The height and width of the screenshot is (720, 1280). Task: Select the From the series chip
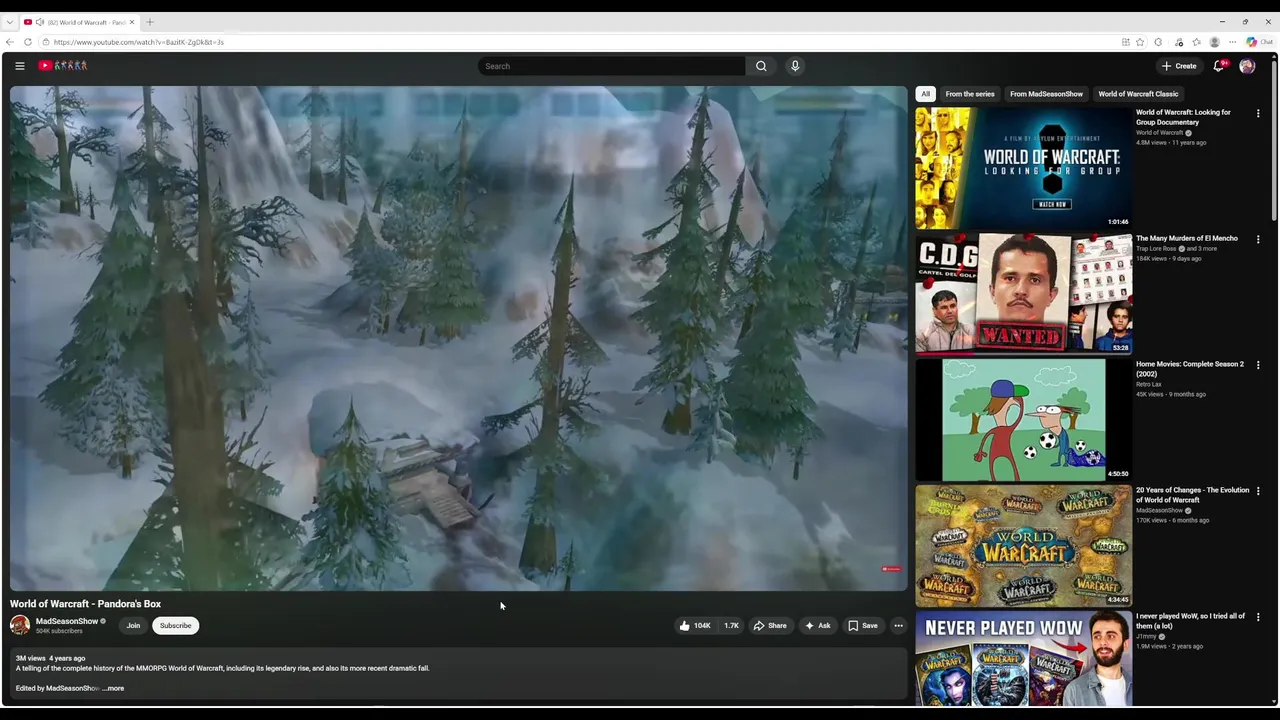970,94
